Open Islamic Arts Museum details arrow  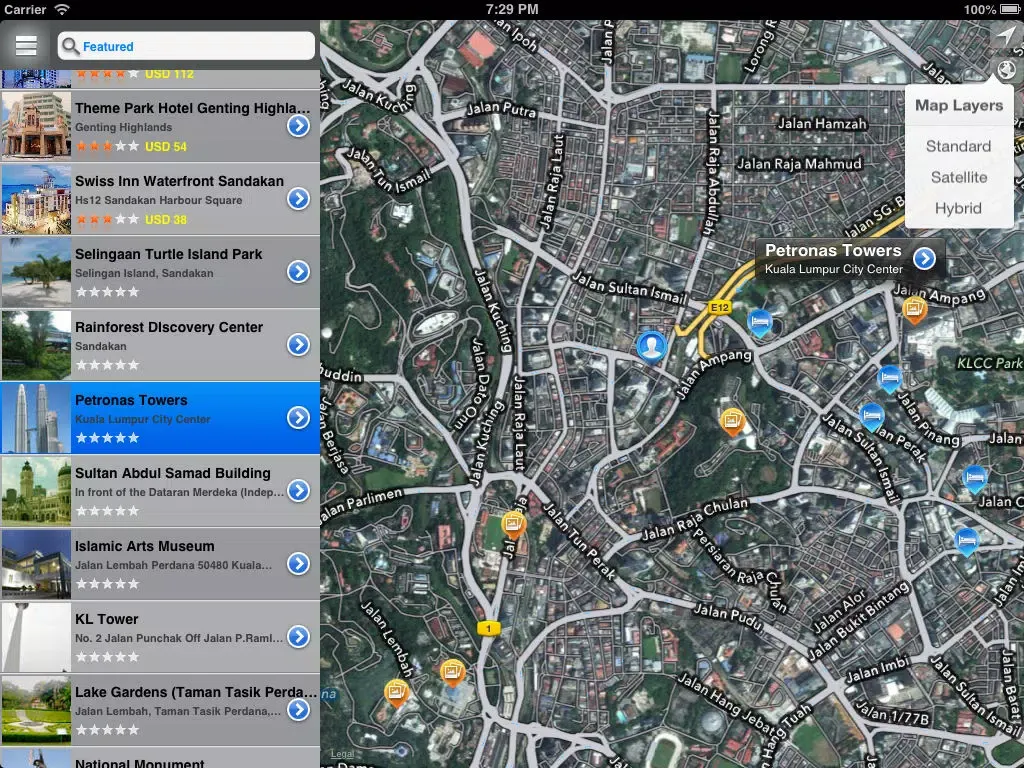click(298, 564)
